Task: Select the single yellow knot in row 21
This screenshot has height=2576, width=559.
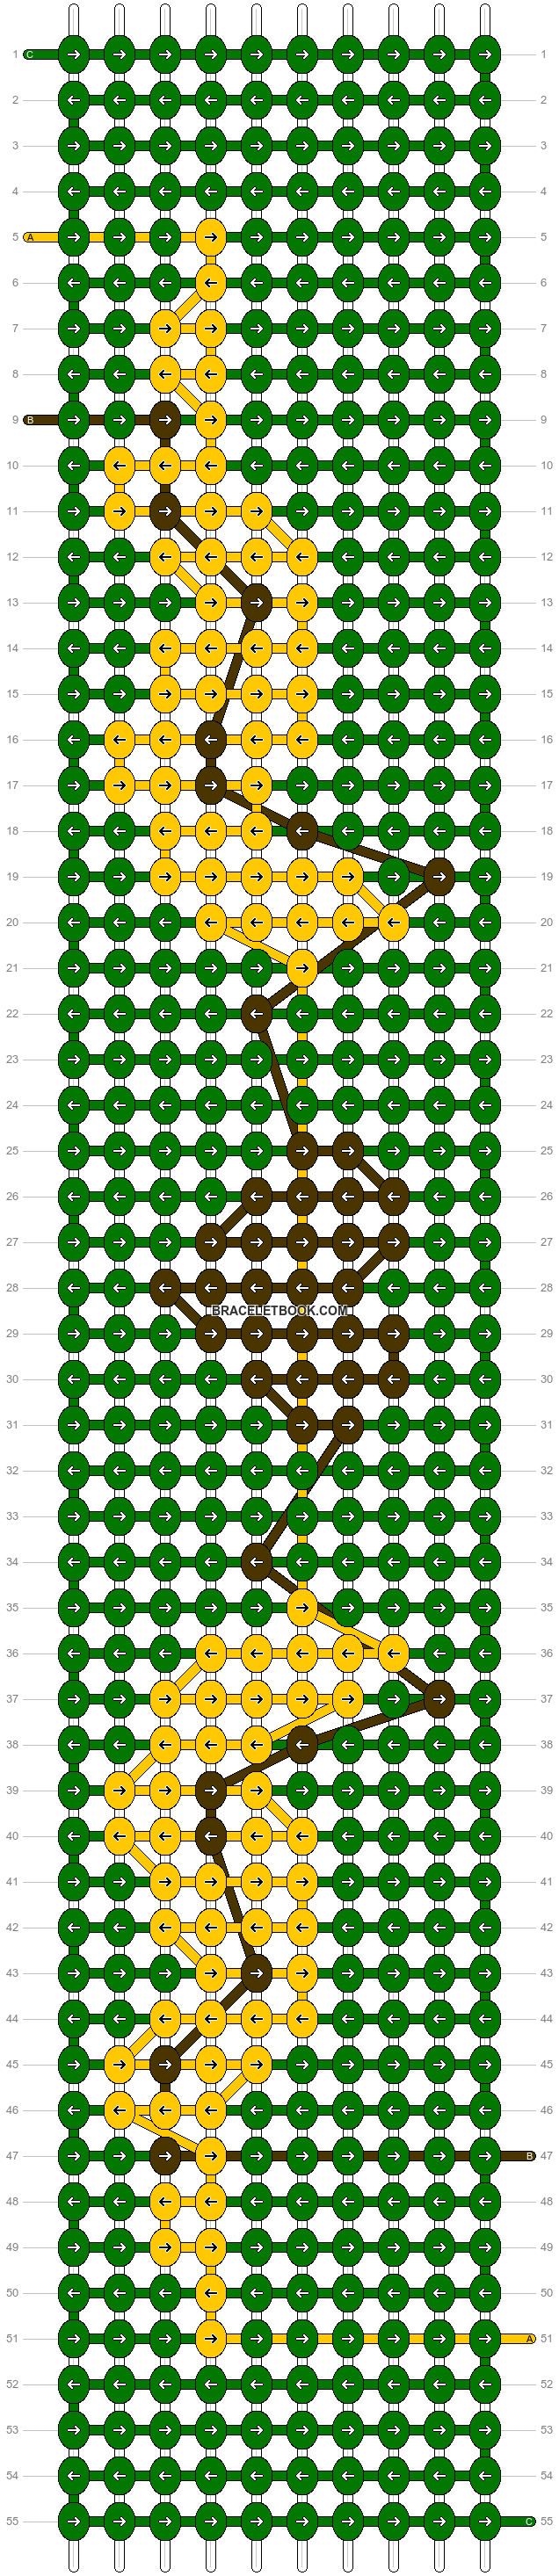Action: coord(302,968)
